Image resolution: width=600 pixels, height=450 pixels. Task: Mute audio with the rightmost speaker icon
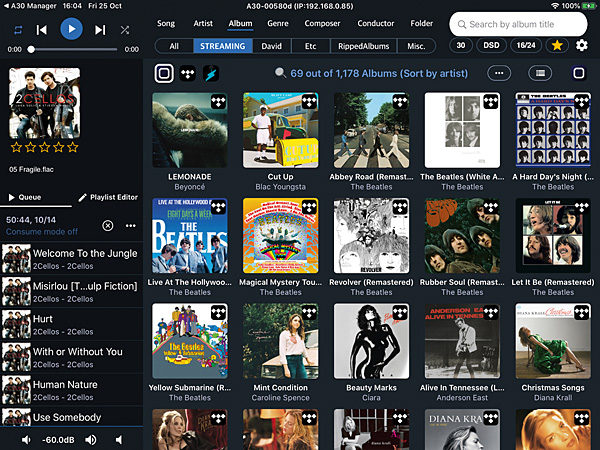pyautogui.click(x=119, y=440)
